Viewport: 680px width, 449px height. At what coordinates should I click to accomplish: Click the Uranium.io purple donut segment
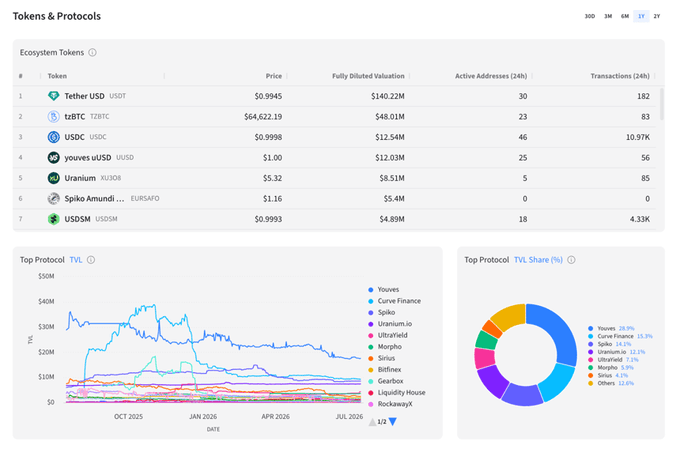pos(493,380)
